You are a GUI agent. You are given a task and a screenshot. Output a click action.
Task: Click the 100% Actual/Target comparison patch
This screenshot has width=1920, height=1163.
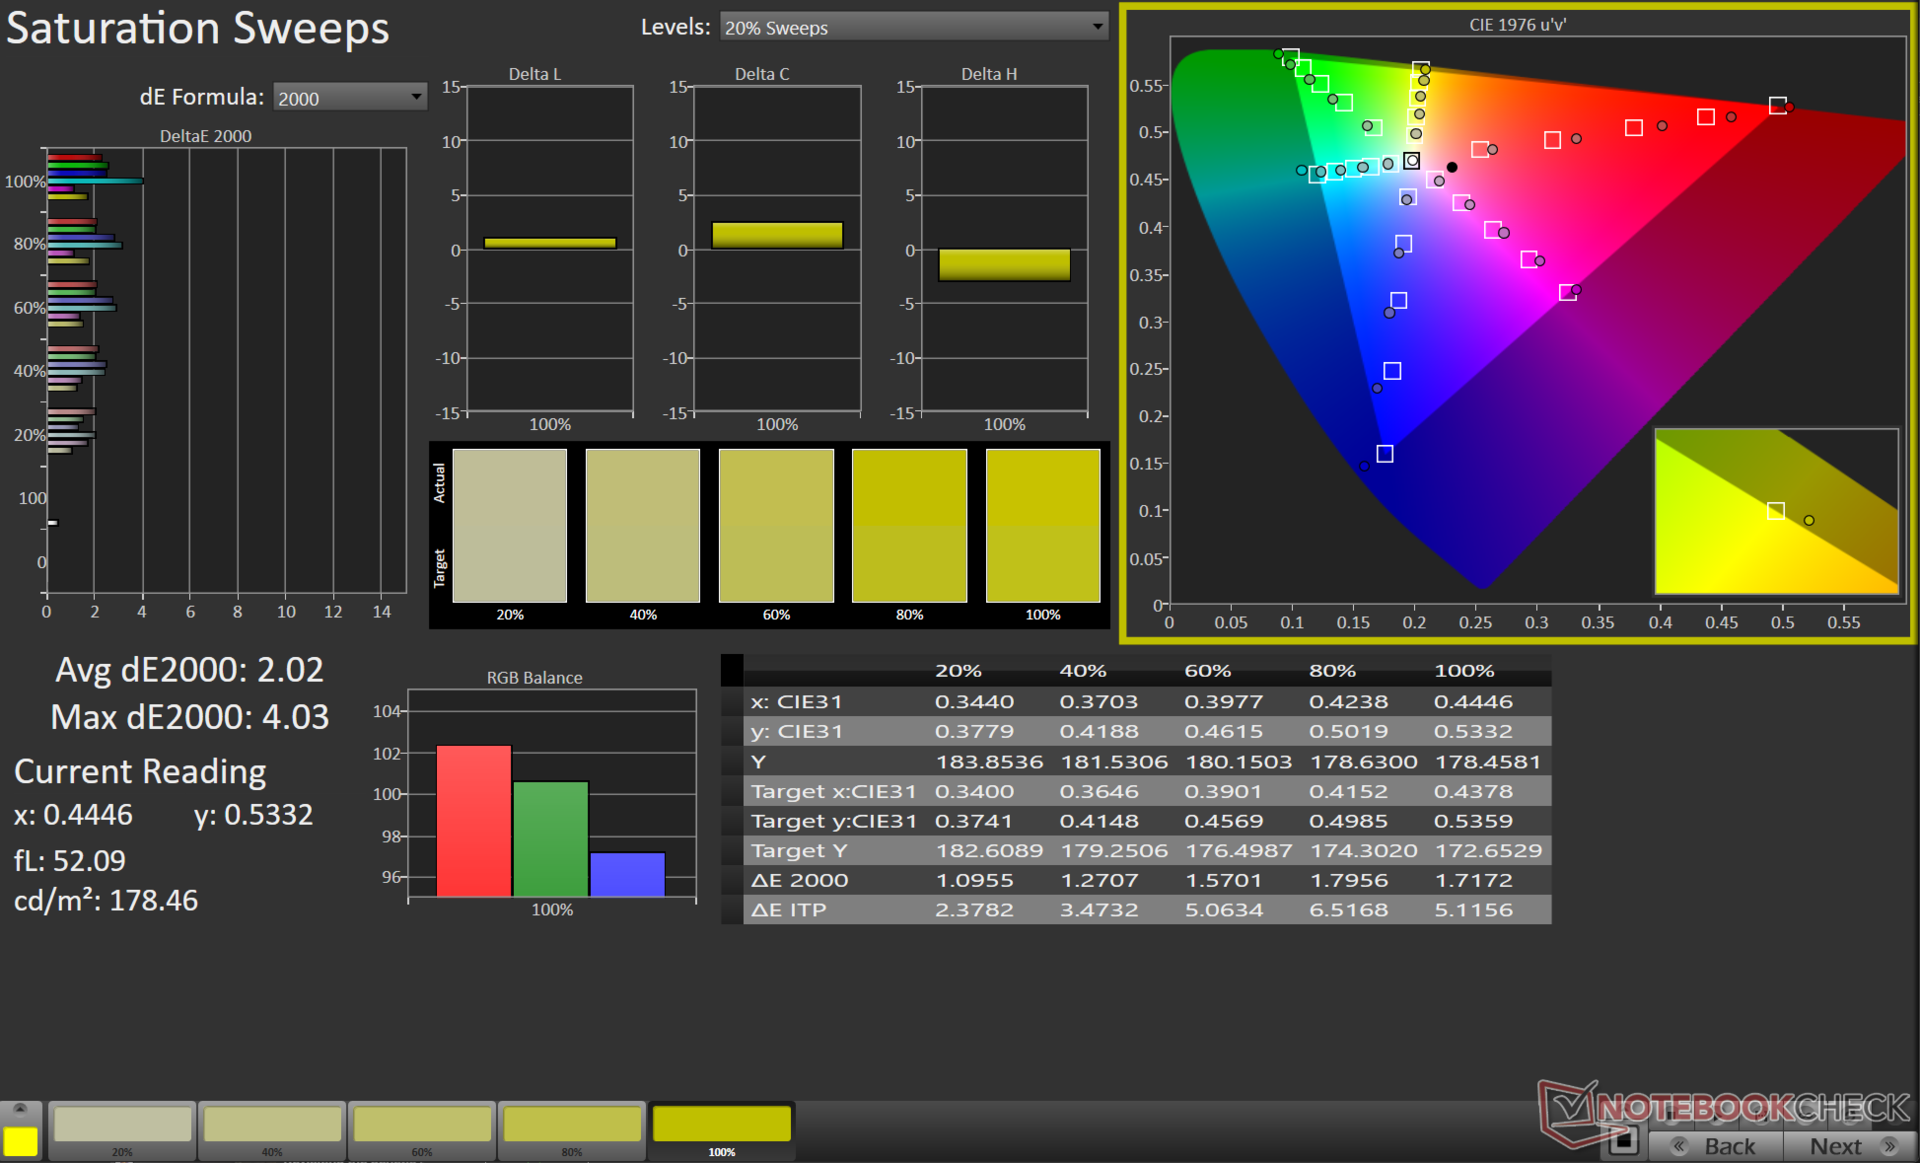(1042, 525)
